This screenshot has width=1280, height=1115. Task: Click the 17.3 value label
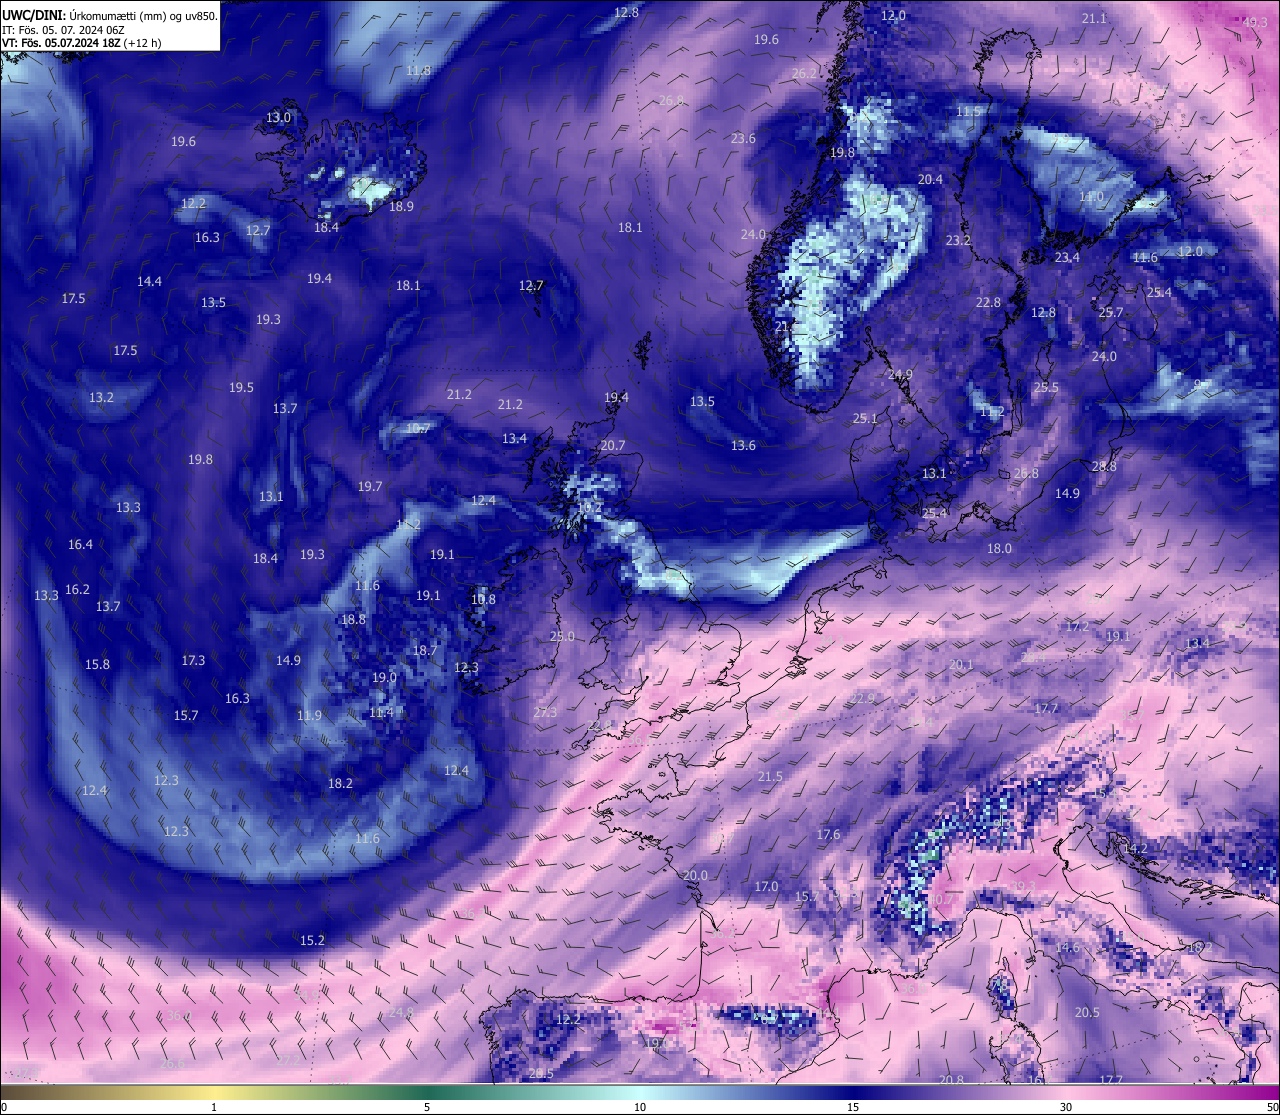(193, 661)
